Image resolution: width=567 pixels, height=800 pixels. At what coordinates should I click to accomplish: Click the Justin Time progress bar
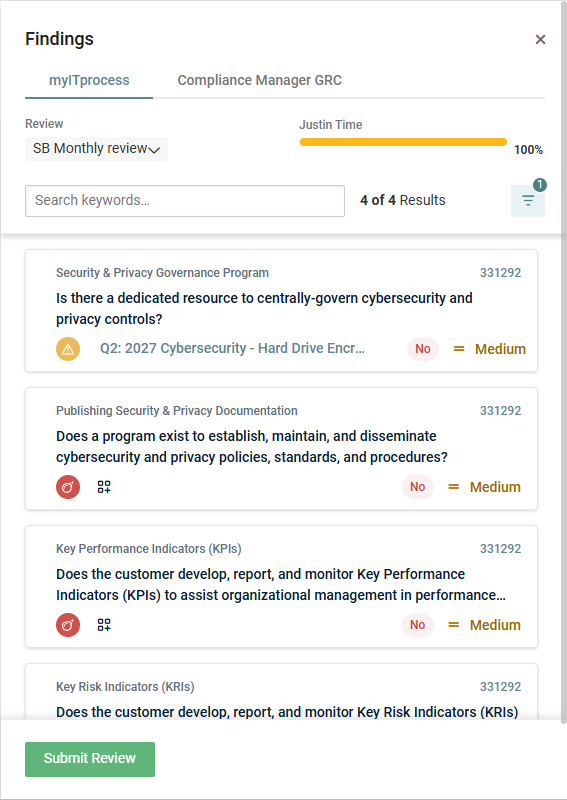coord(403,142)
